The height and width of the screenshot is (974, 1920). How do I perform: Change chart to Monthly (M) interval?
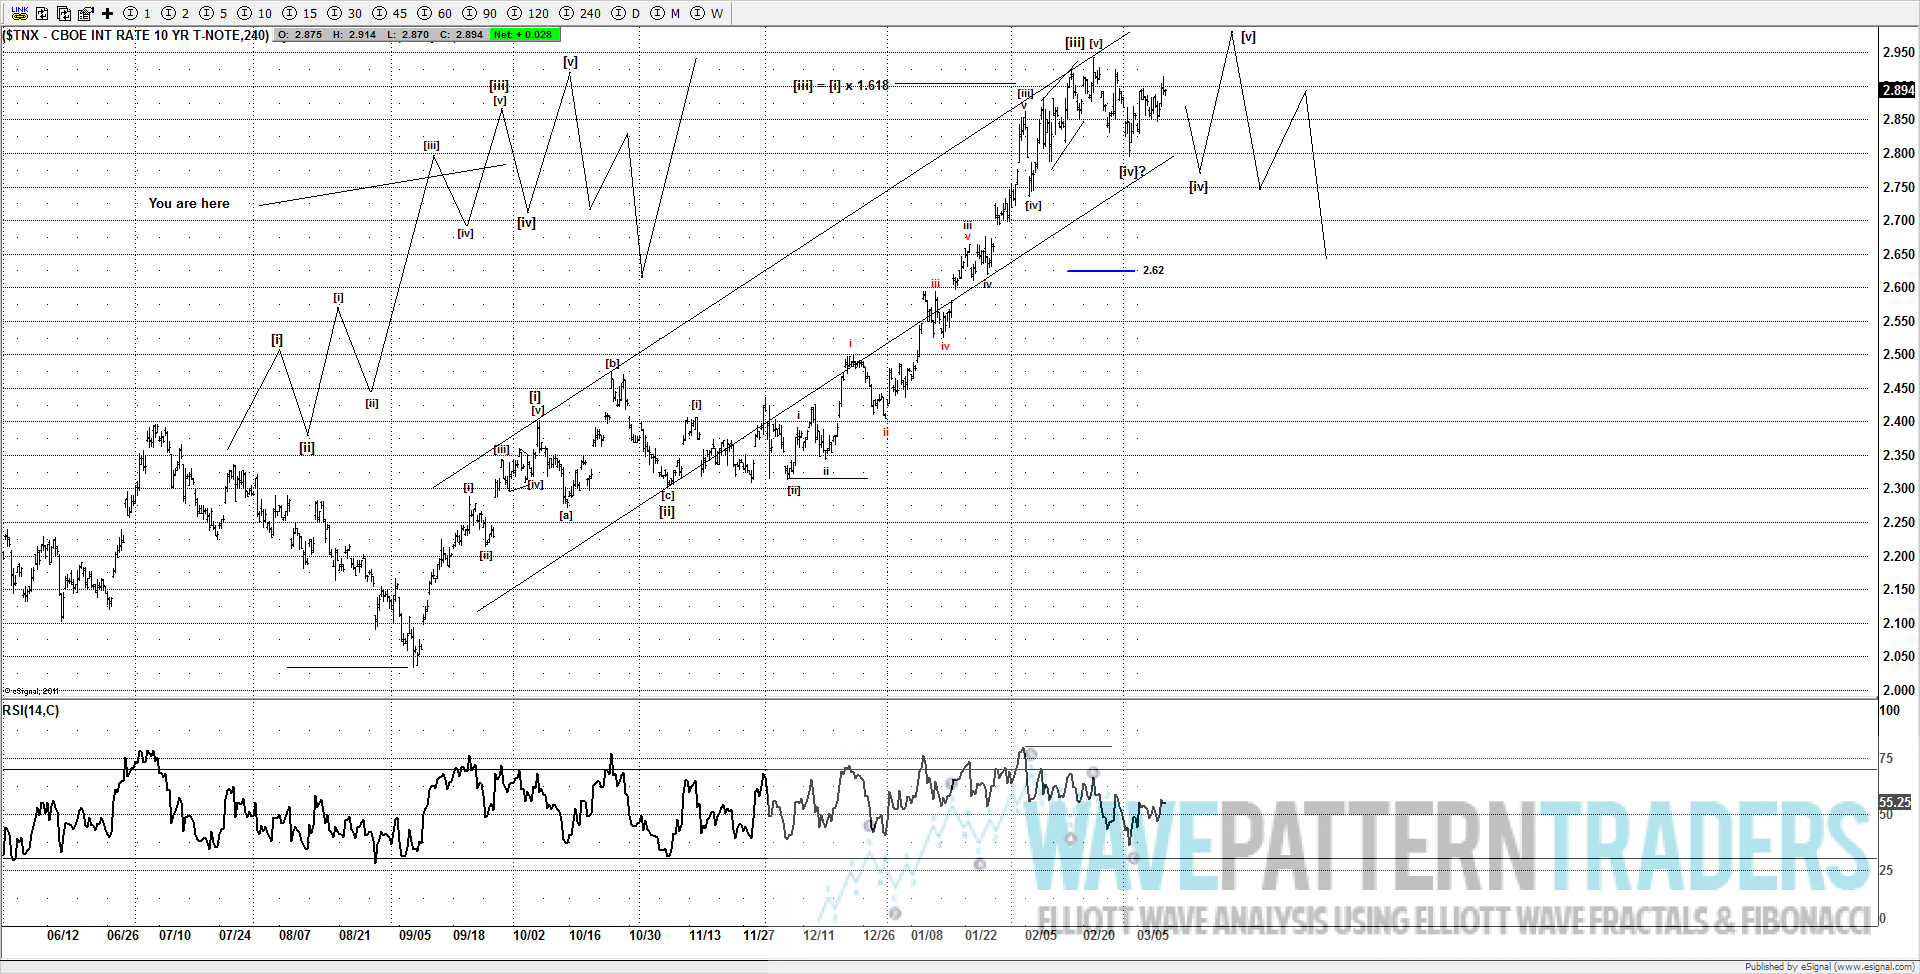(665, 13)
